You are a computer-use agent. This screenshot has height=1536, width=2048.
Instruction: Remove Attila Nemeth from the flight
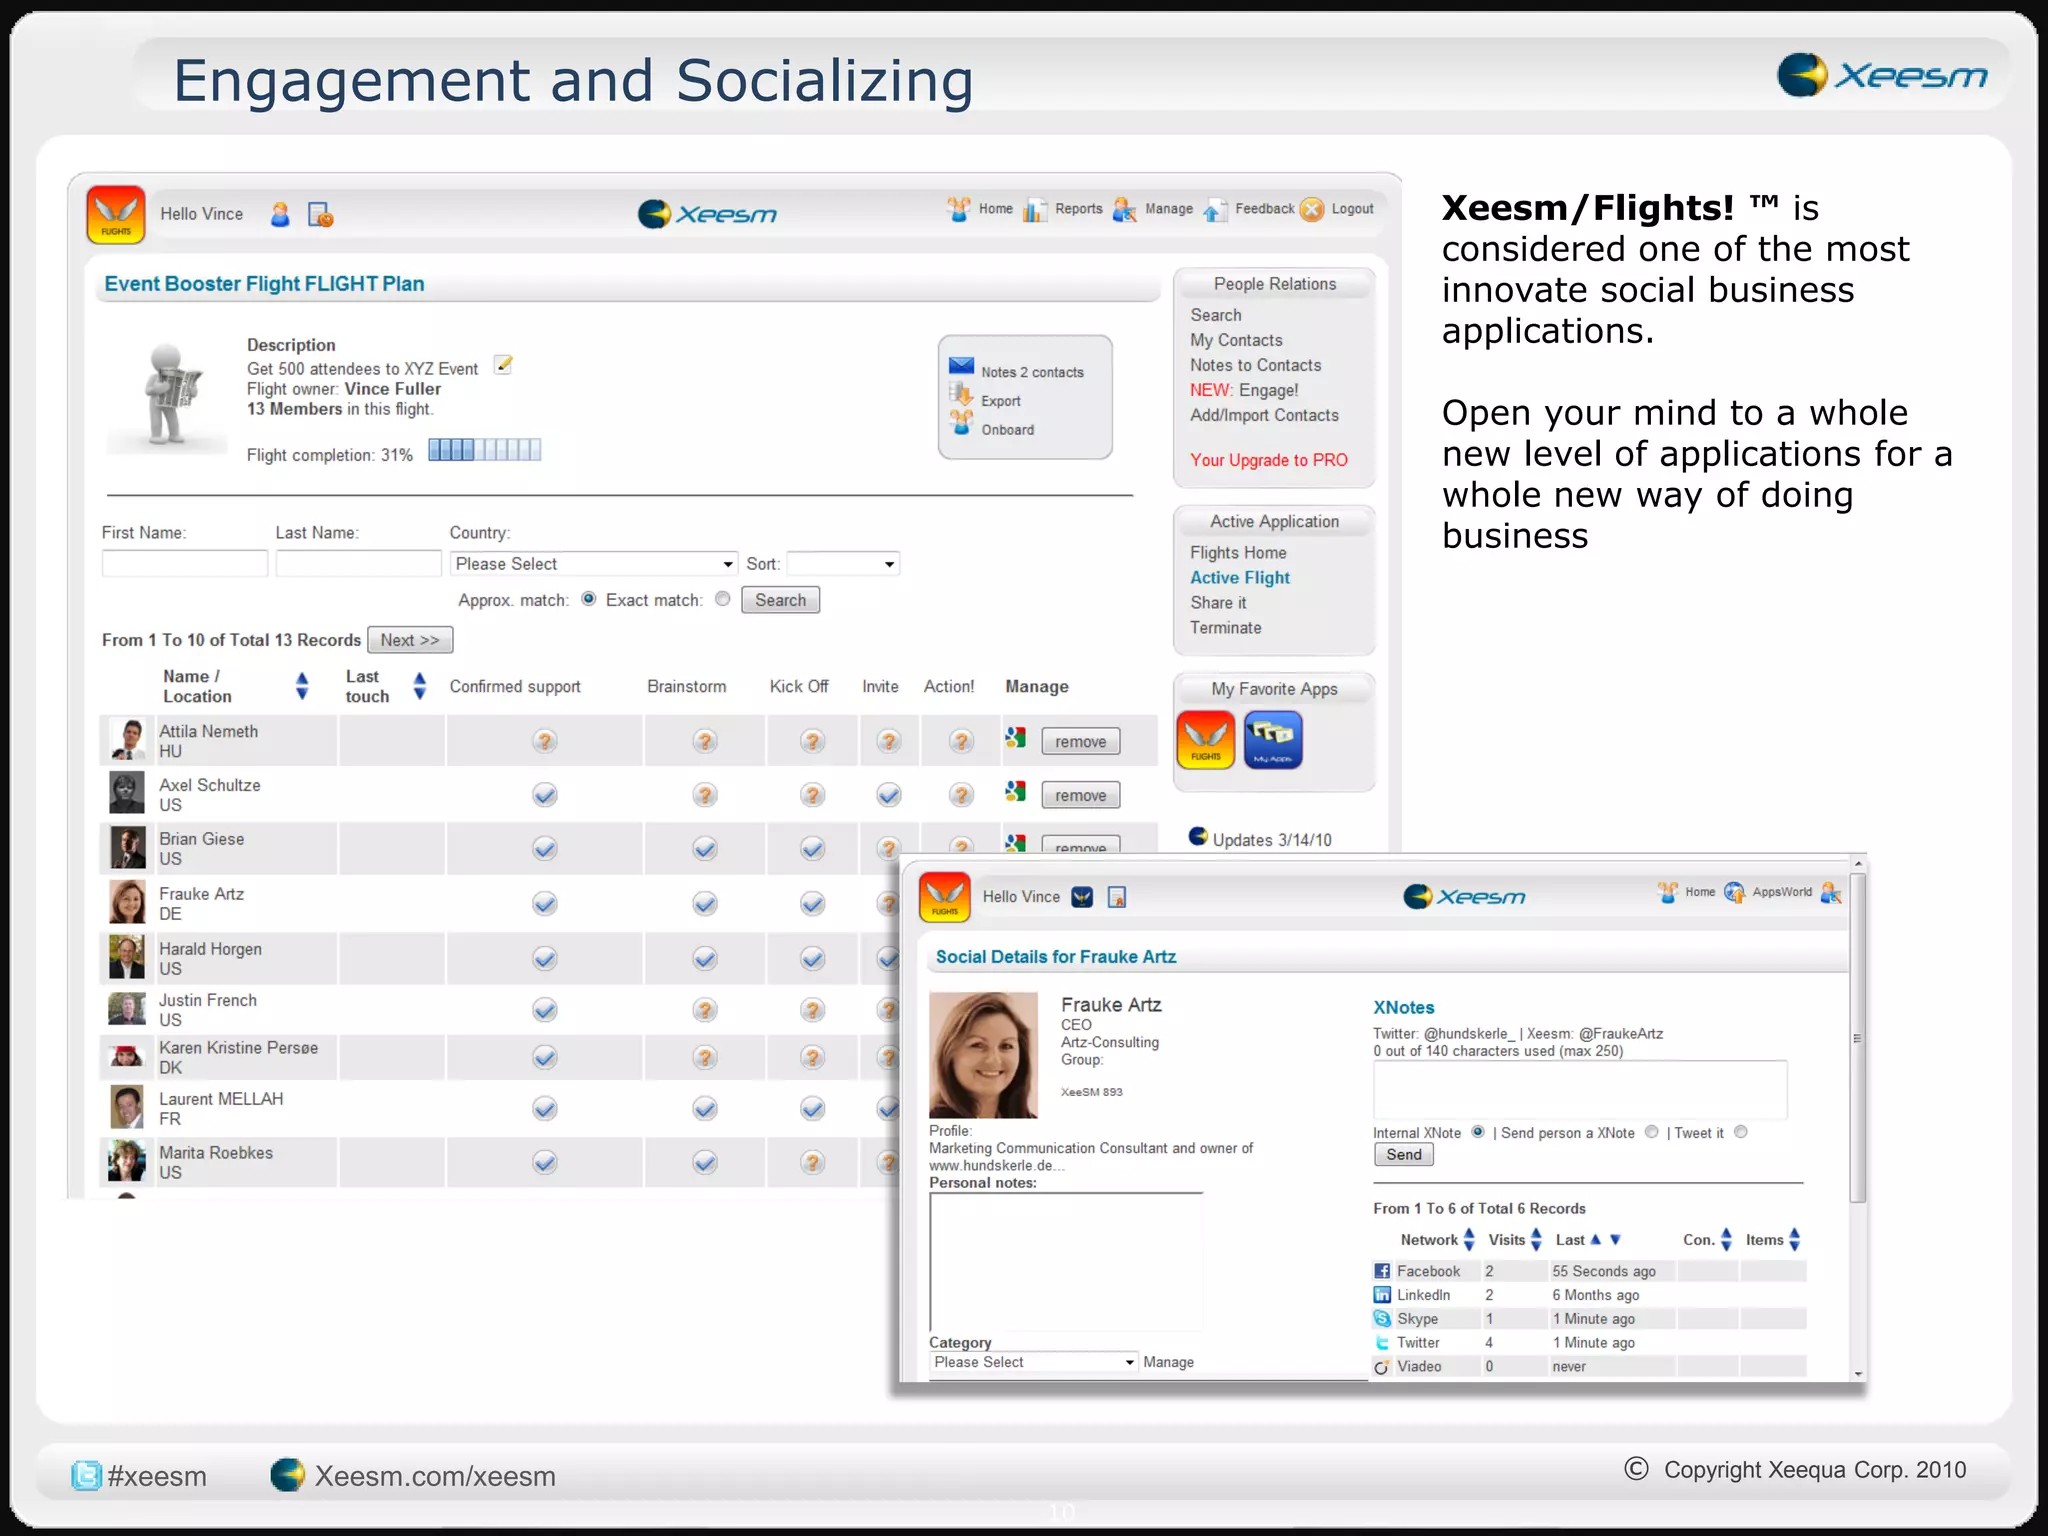coord(1080,742)
